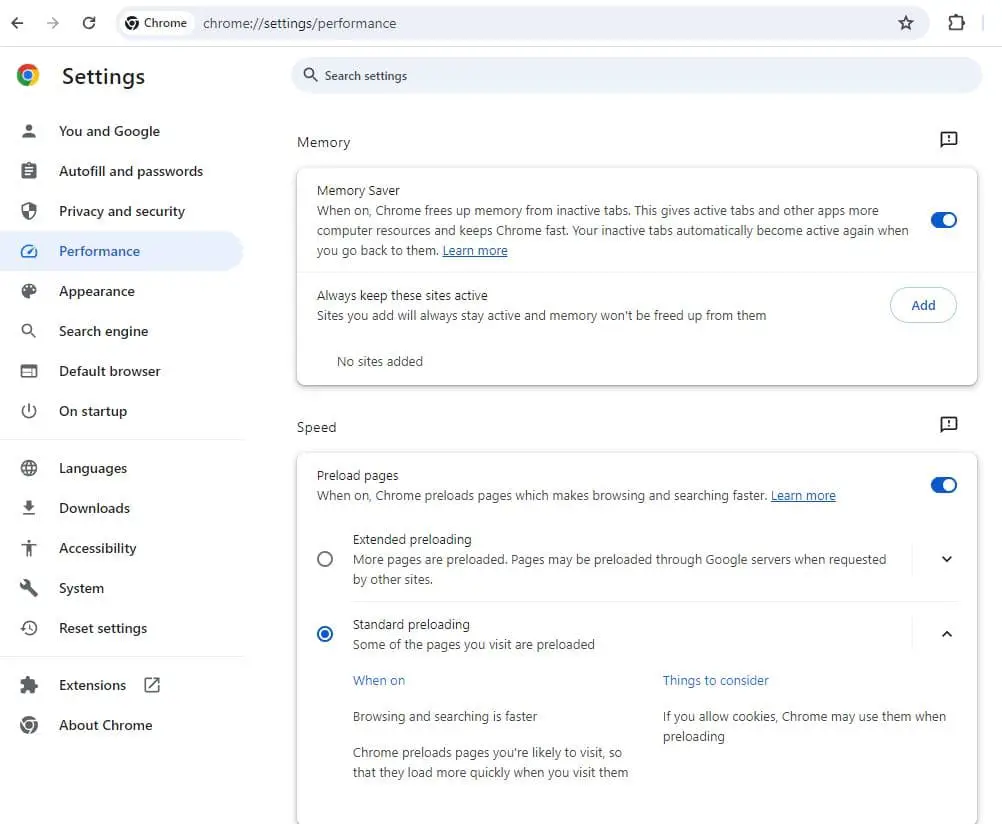
Task: Open the Extensions puzzle icon in the toolbar
Action: tap(956, 23)
